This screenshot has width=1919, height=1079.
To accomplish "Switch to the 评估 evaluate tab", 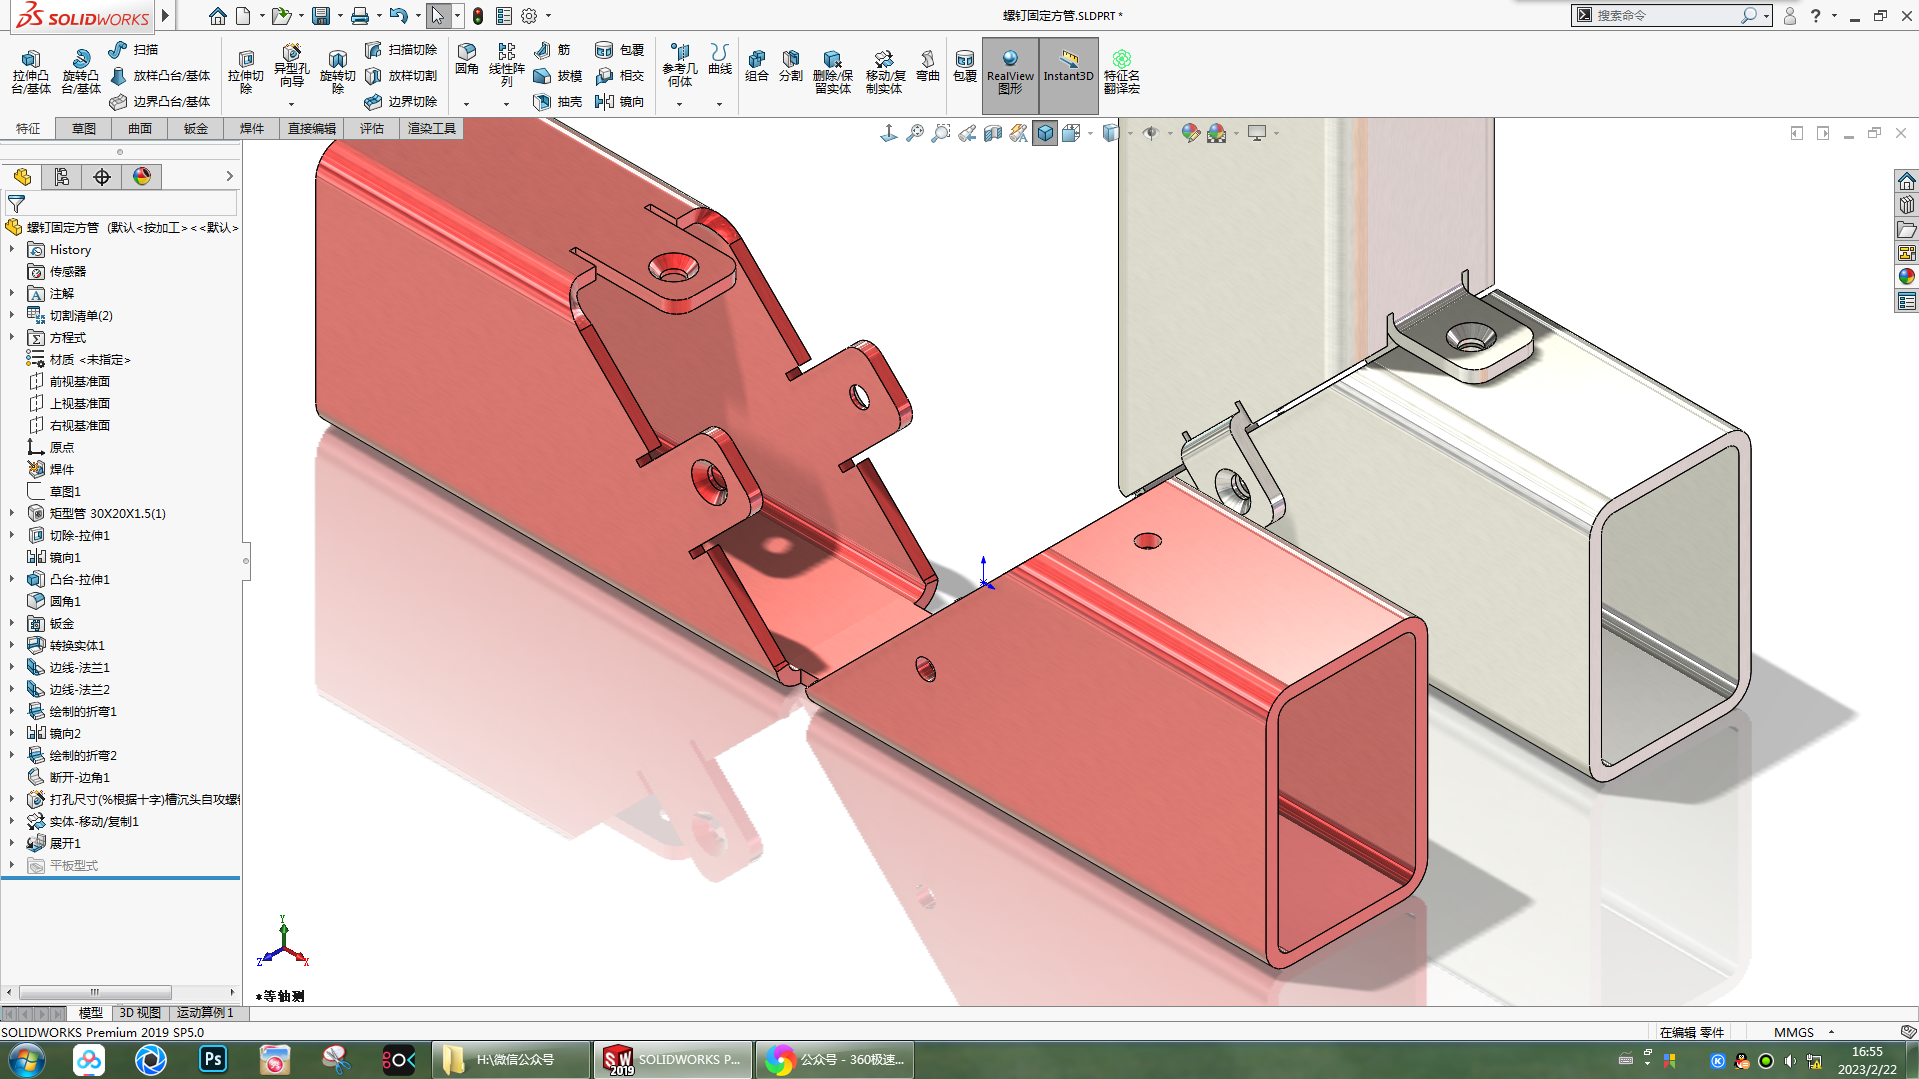I will point(372,128).
